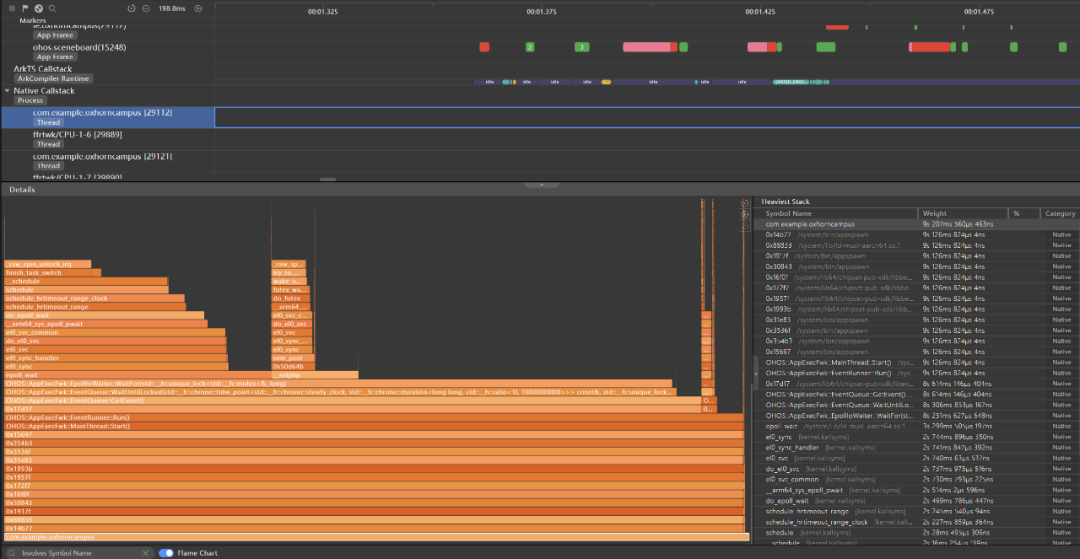Select the do_futex flame bar

(x=291, y=298)
